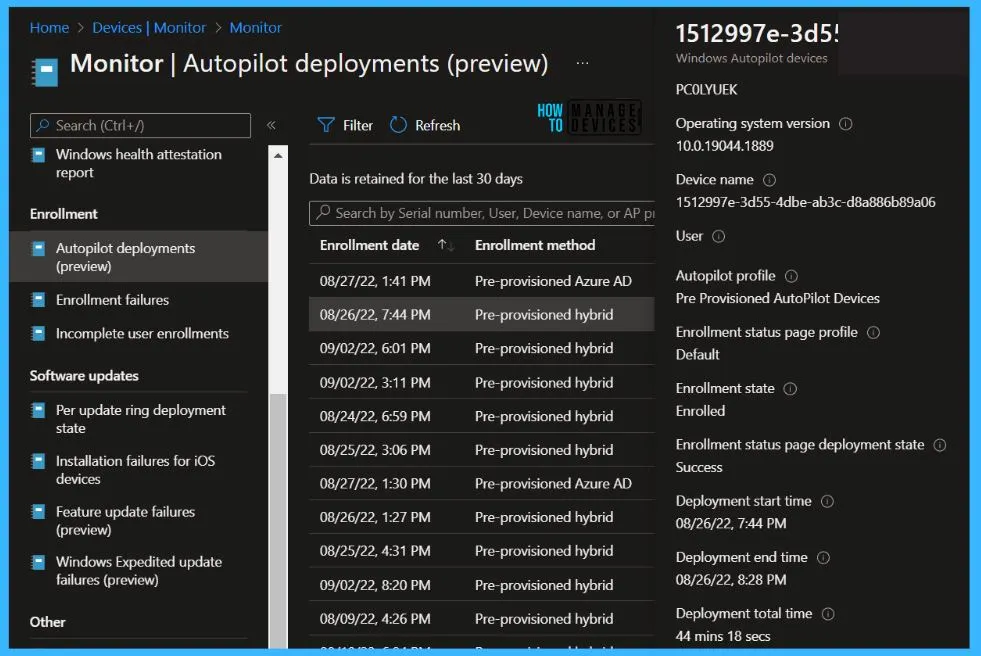Select the 09/02/22, 6:01 PM deployment row
981x656 pixels.
click(x=482, y=348)
